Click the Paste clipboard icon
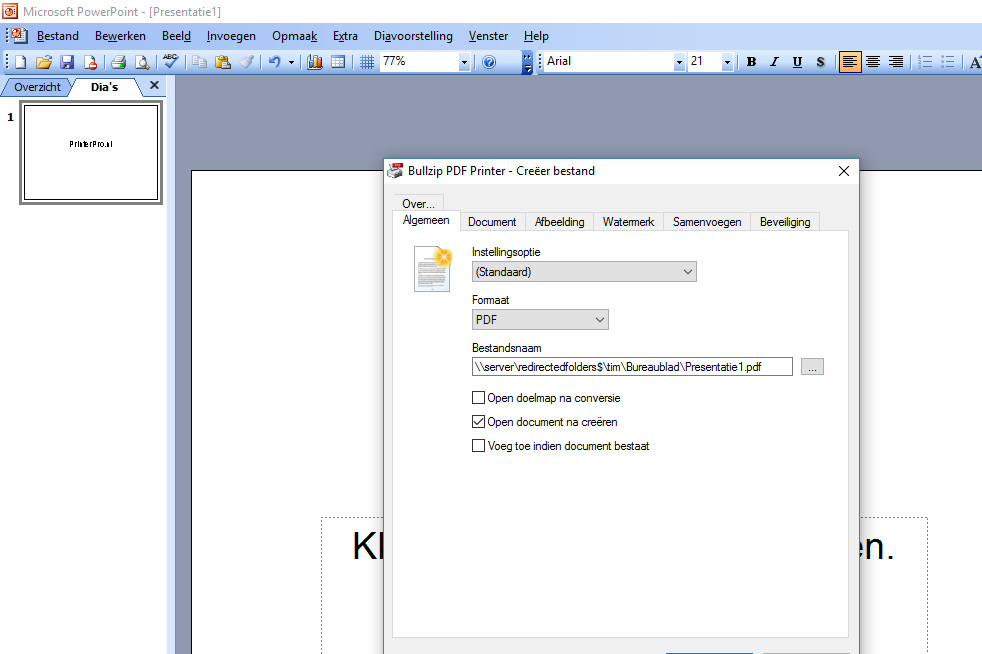Image resolution: width=982 pixels, height=654 pixels. 222,61
